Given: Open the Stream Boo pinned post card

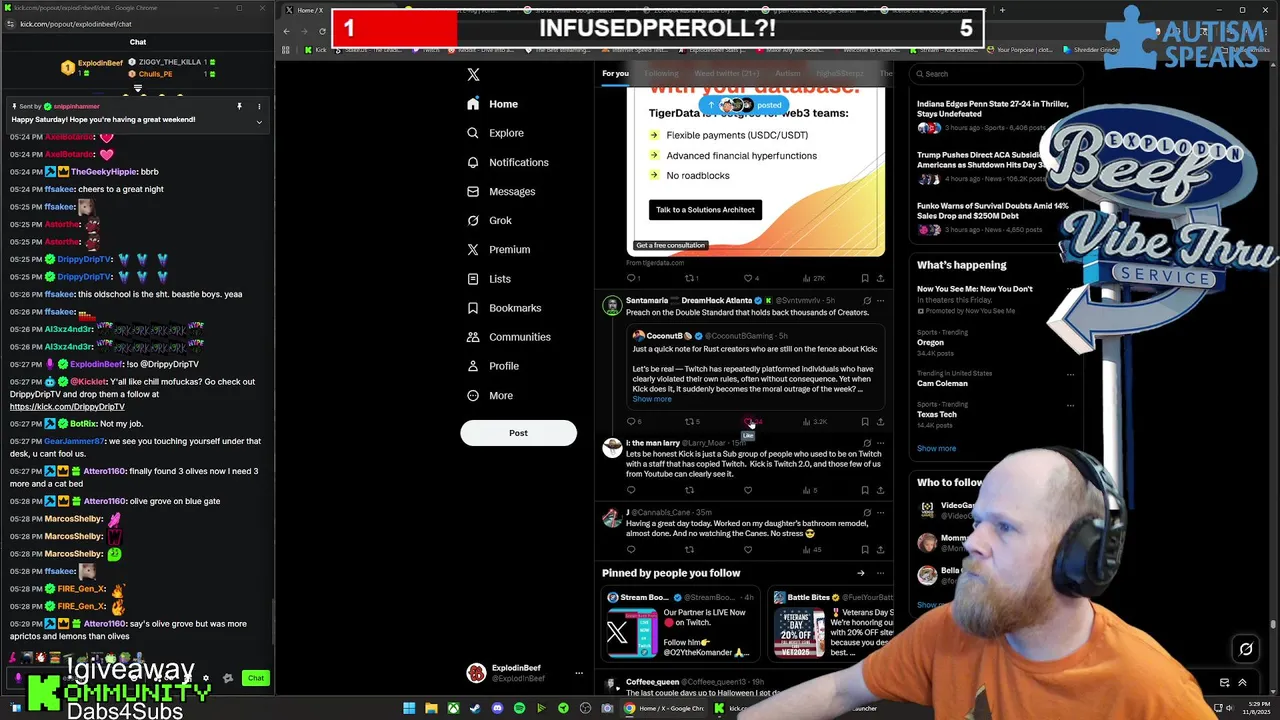Looking at the screenshot, I should [683, 624].
